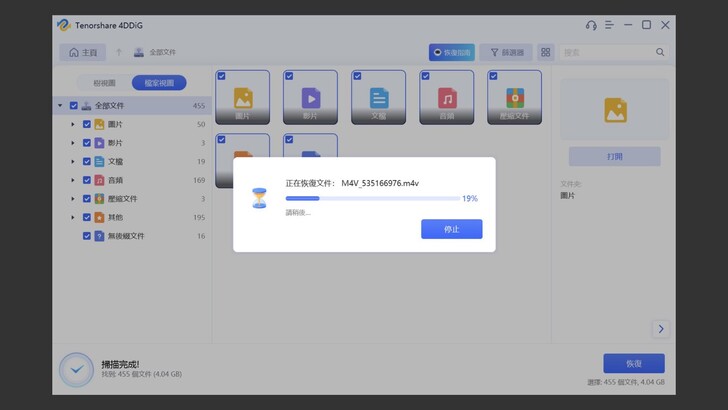Screen dimensions: 728x410
Task: Uncheck the 壓縮文件 checkbox in sidebar
Action: pyautogui.click(x=86, y=199)
